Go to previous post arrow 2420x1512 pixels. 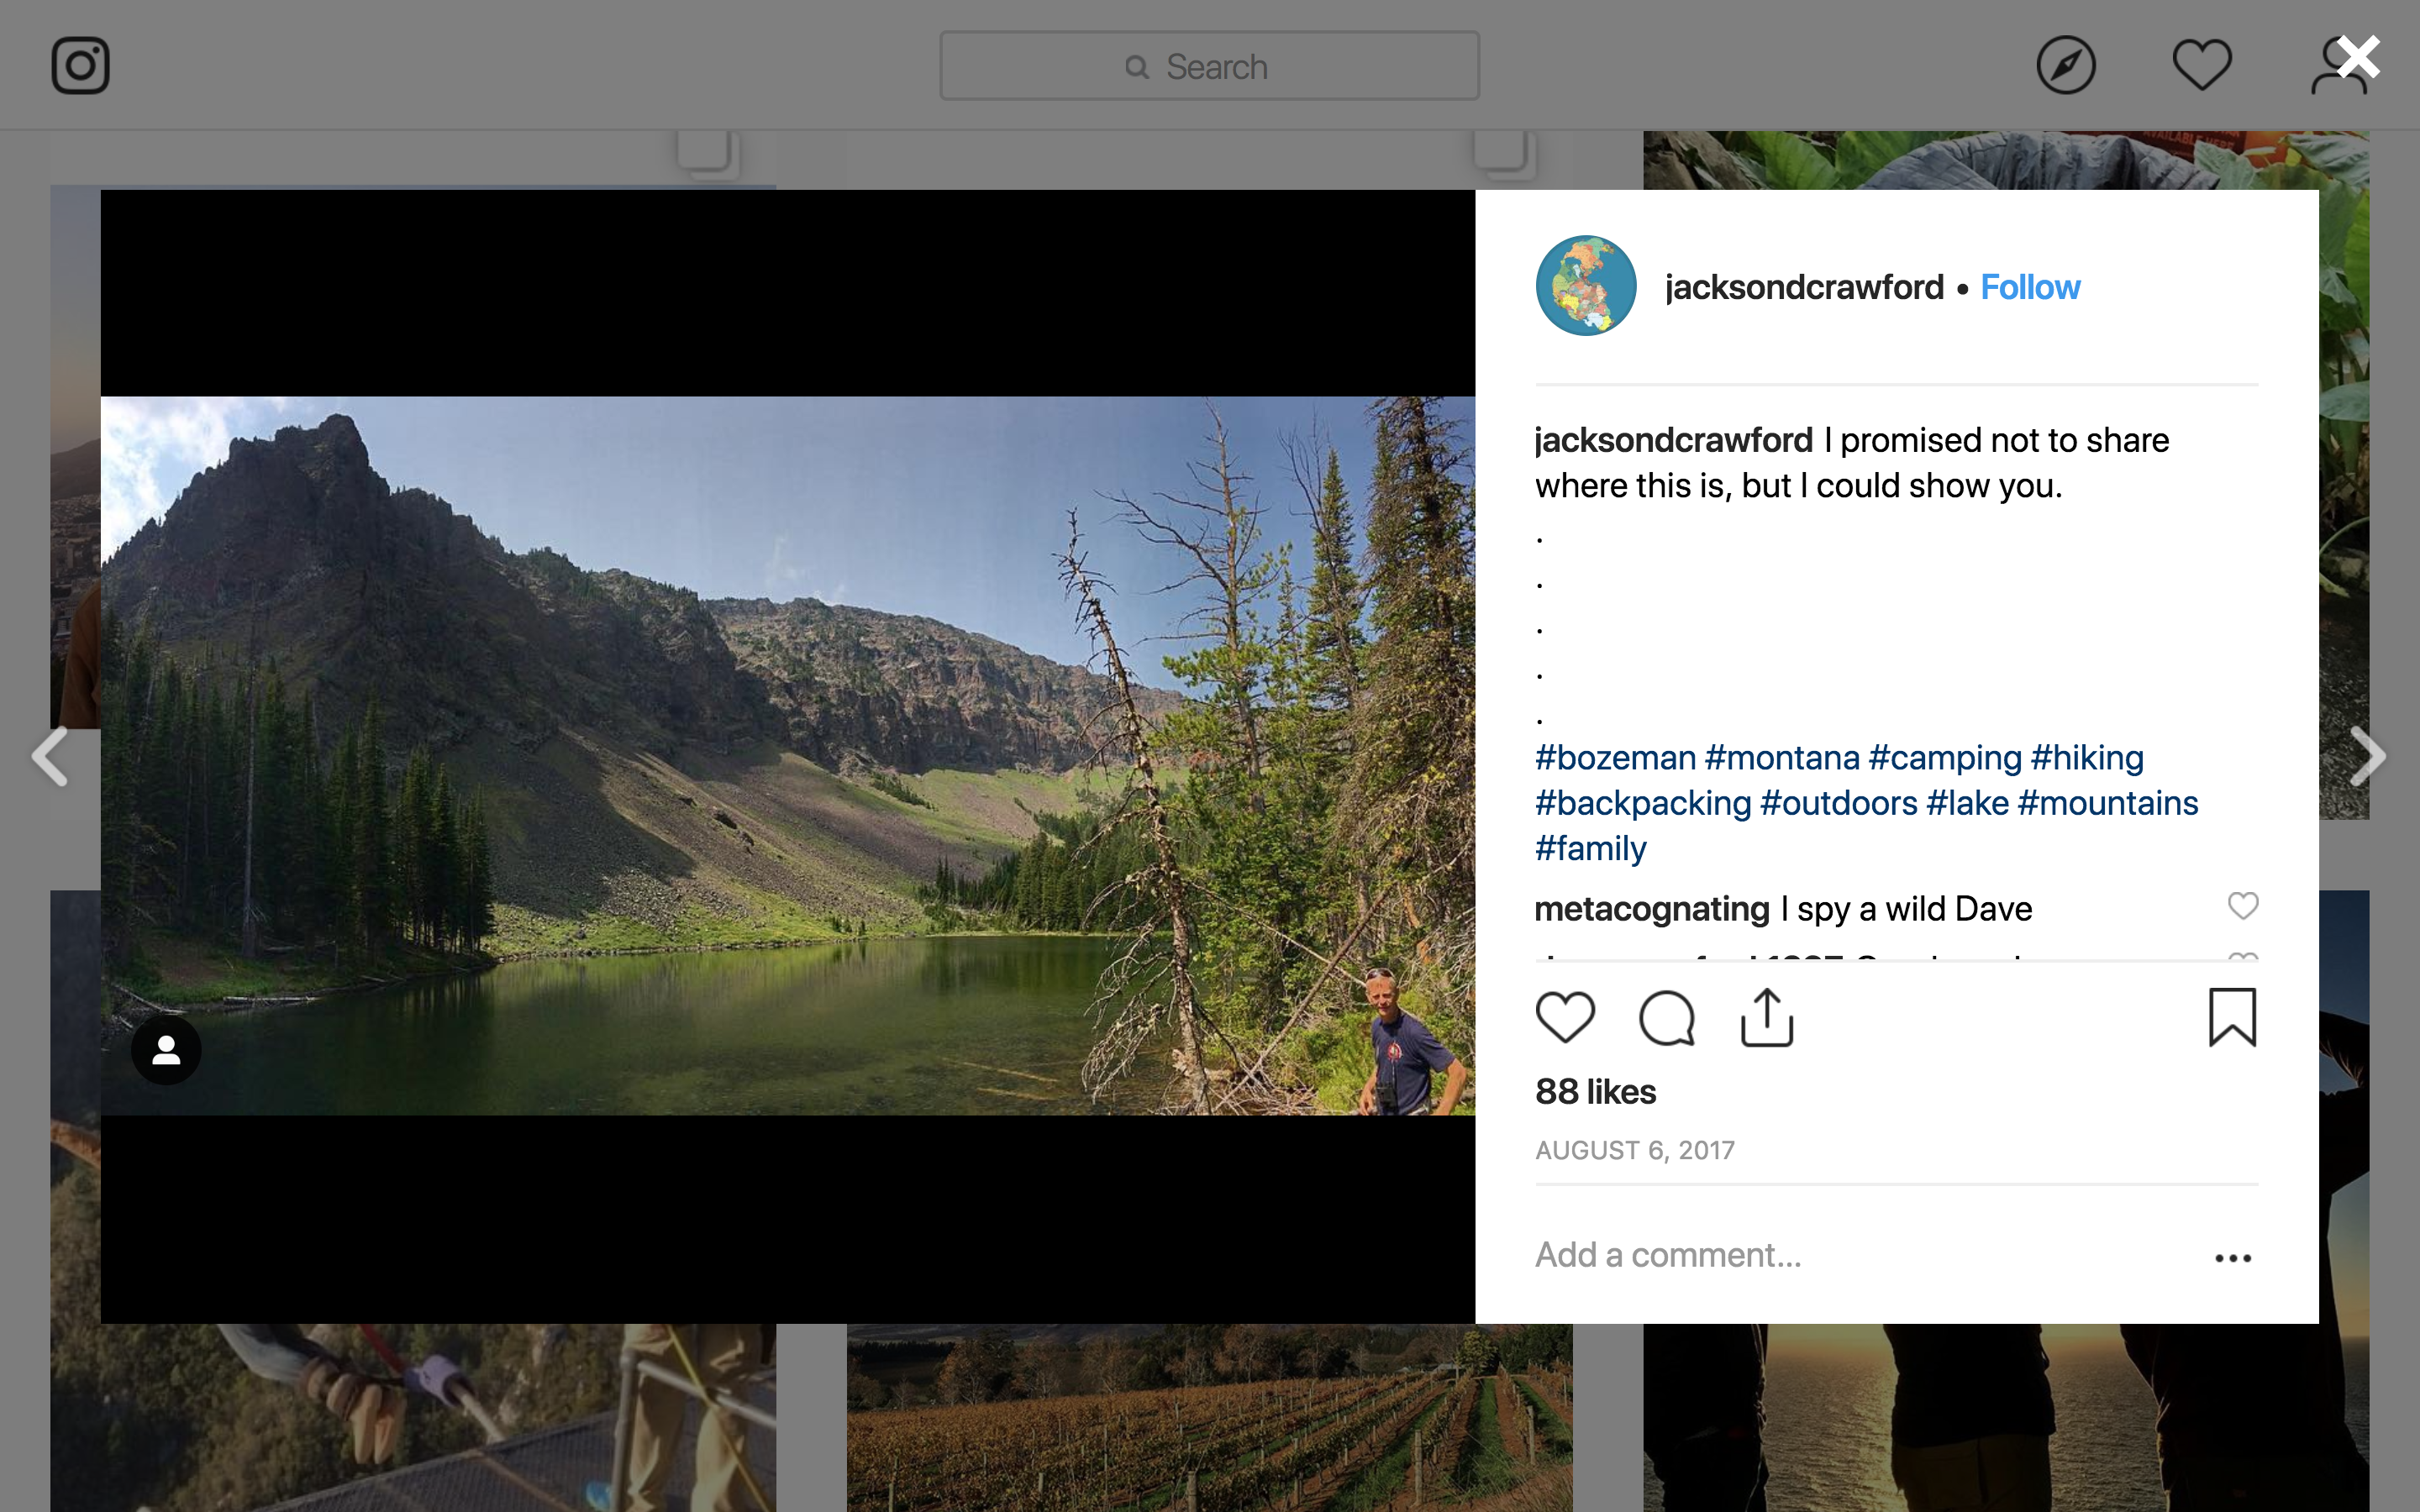[50, 756]
